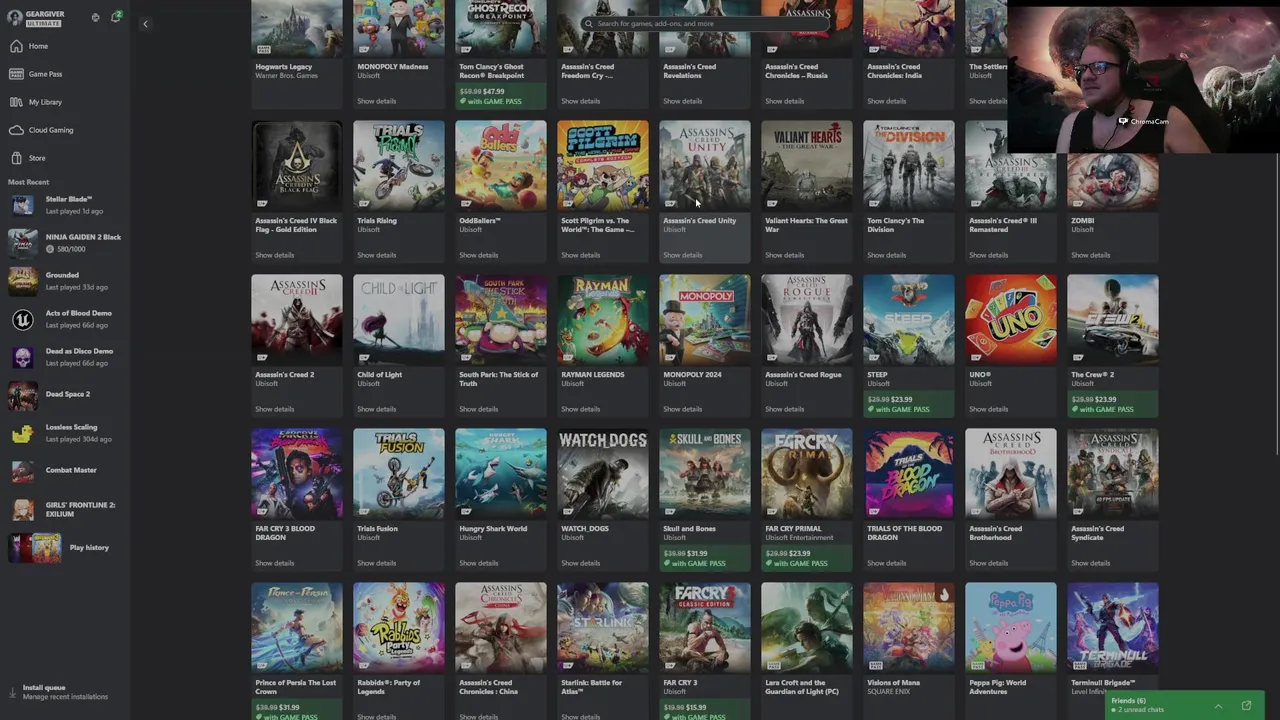The height and width of the screenshot is (720, 1280).
Task: Show details for MONOPOLY Madness
Action: [x=377, y=101]
